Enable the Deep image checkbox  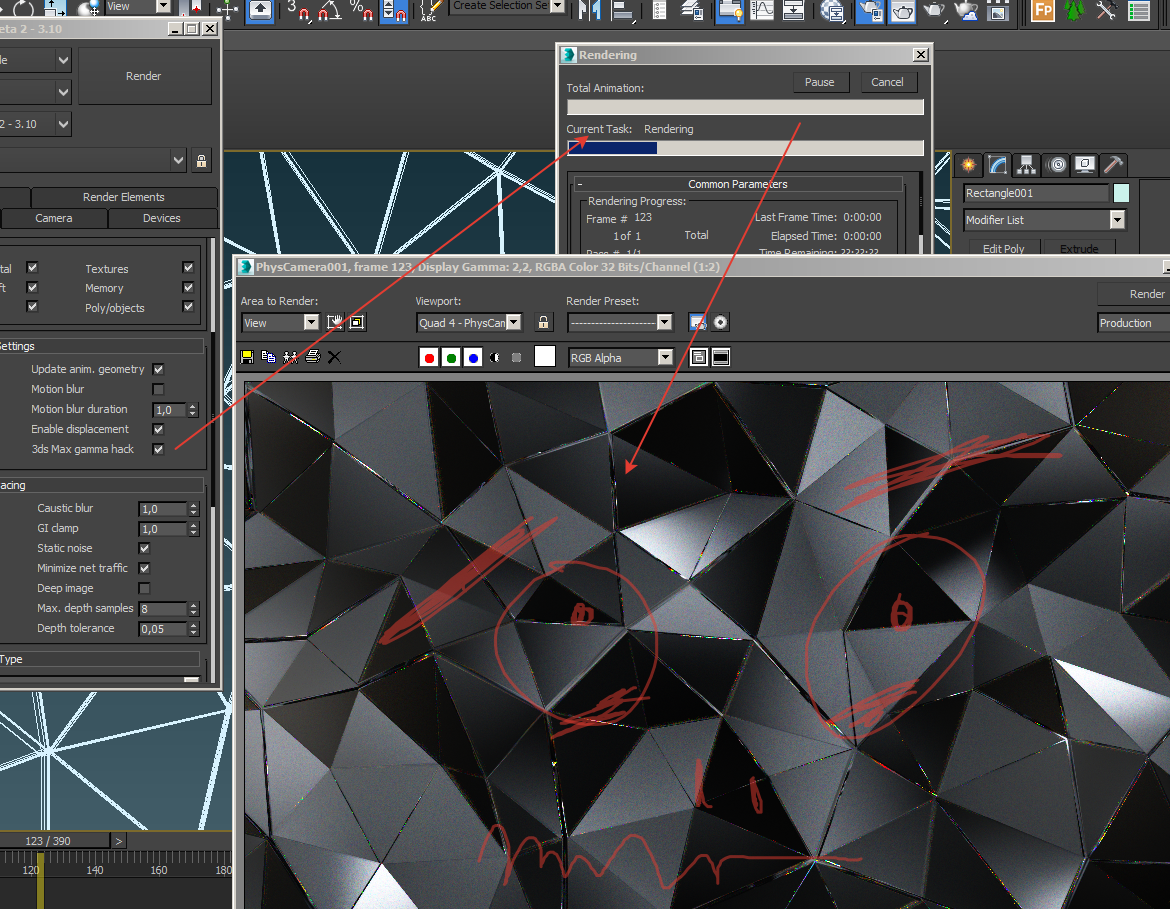coord(145,588)
